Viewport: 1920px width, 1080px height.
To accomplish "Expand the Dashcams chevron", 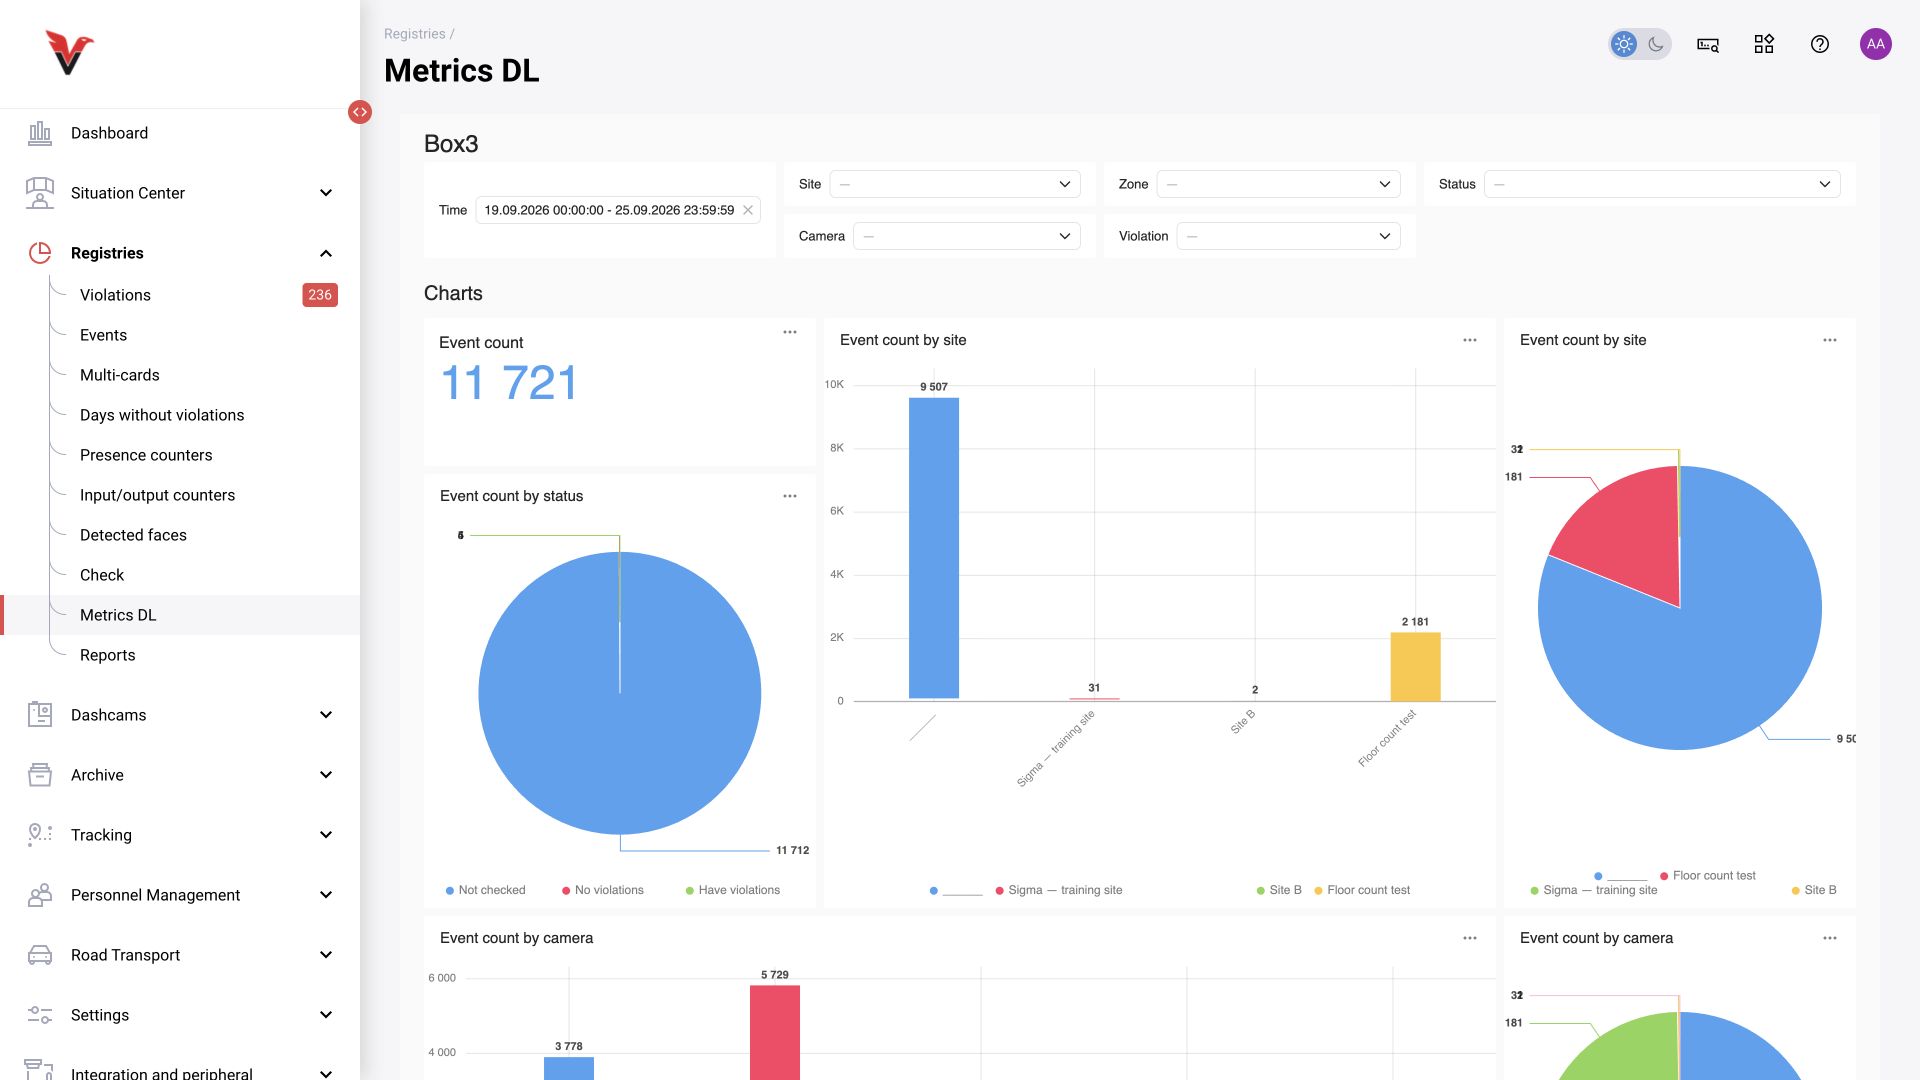I will click(326, 714).
